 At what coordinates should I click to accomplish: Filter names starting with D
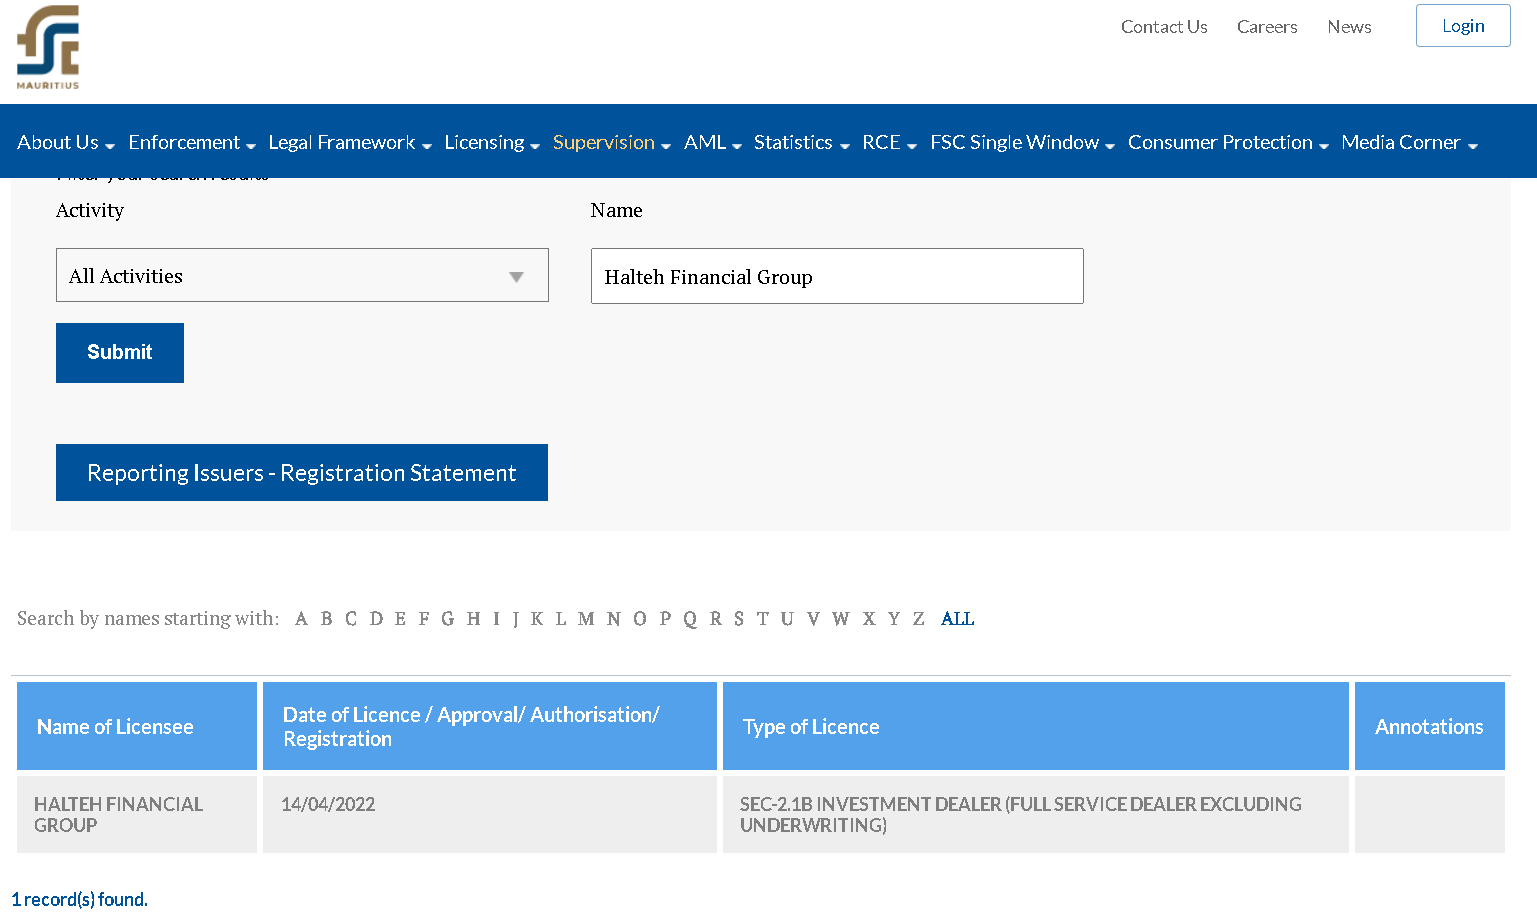point(376,619)
